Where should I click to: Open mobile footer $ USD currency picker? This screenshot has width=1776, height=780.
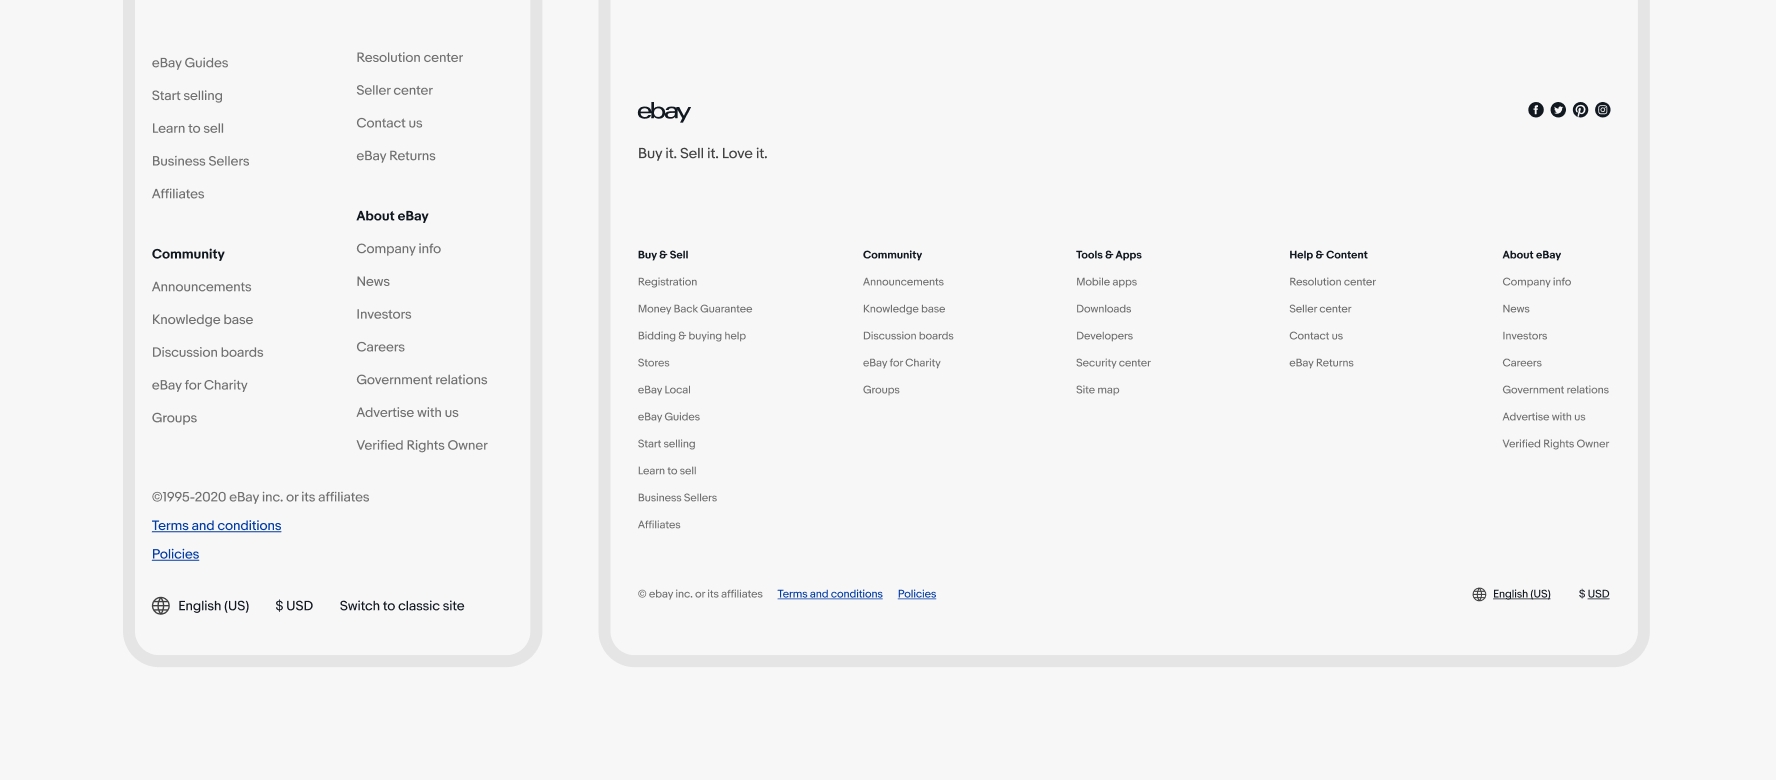point(294,606)
